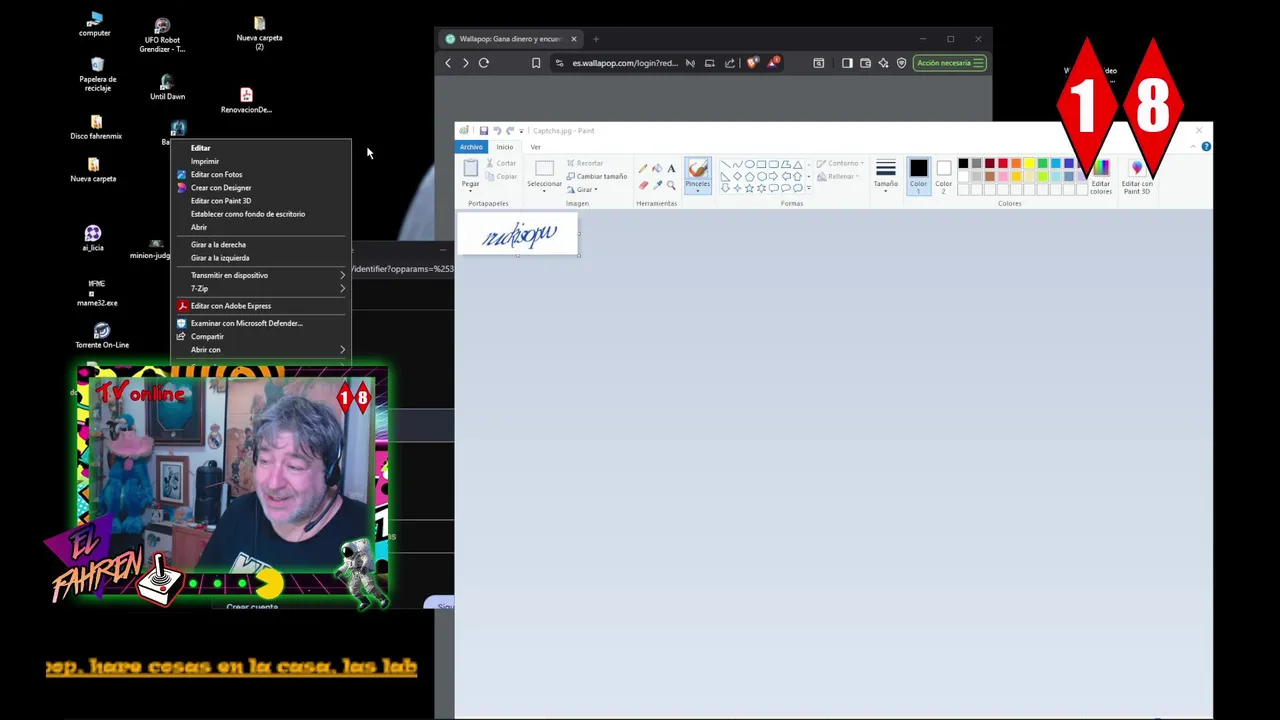Open the Contorno dropdown in Paint
Image resolution: width=1280 pixels, height=720 pixels.
tap(840, 163)
